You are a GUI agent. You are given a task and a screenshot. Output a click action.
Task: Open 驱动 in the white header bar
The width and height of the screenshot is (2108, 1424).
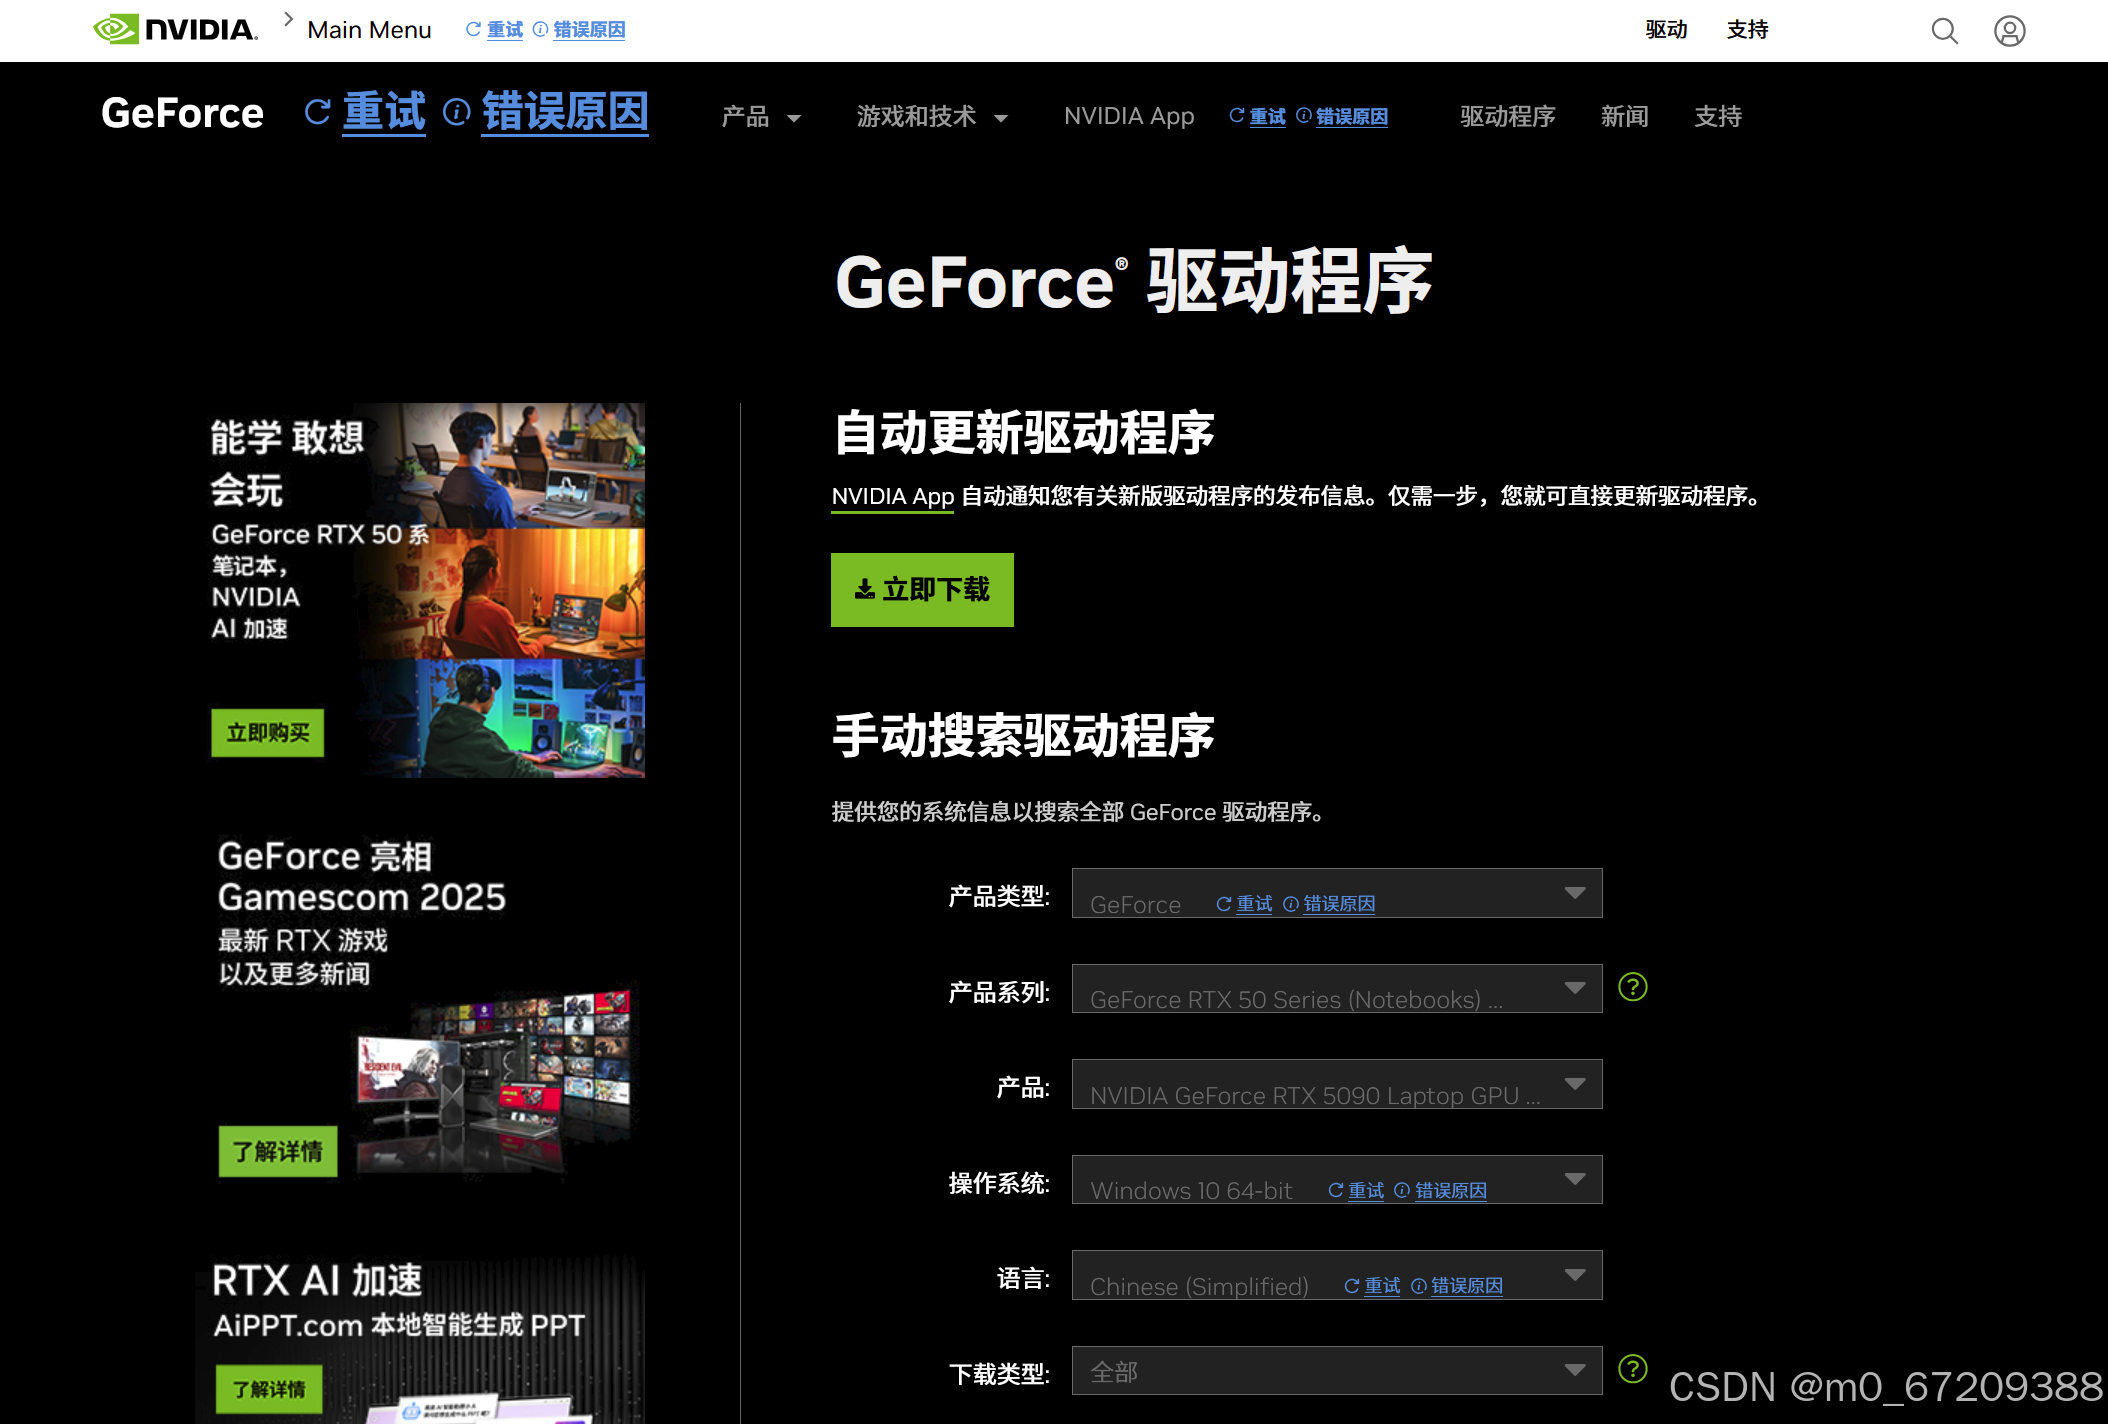[1666, 30]
